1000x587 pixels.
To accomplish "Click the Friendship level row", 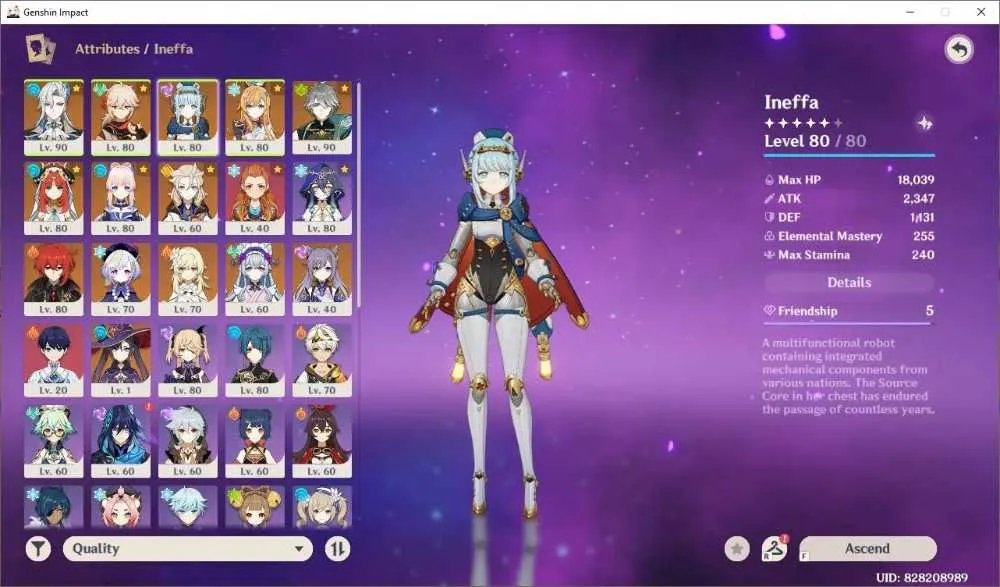I will tap(849, 311).
